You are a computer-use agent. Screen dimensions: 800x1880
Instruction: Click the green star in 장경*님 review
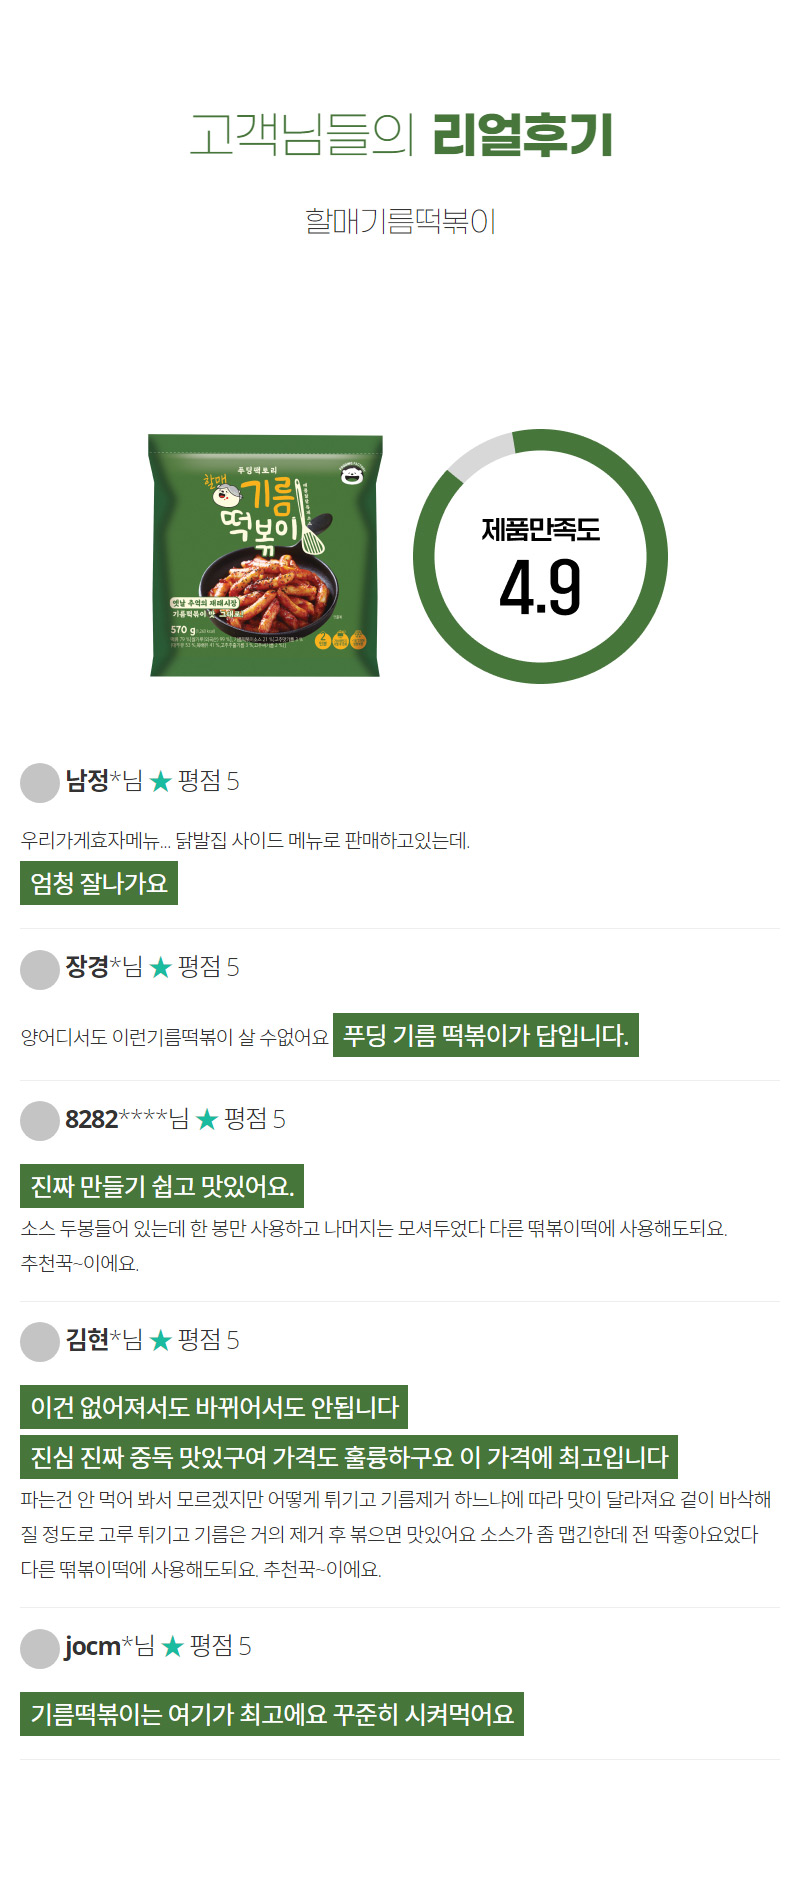[160, 968]
